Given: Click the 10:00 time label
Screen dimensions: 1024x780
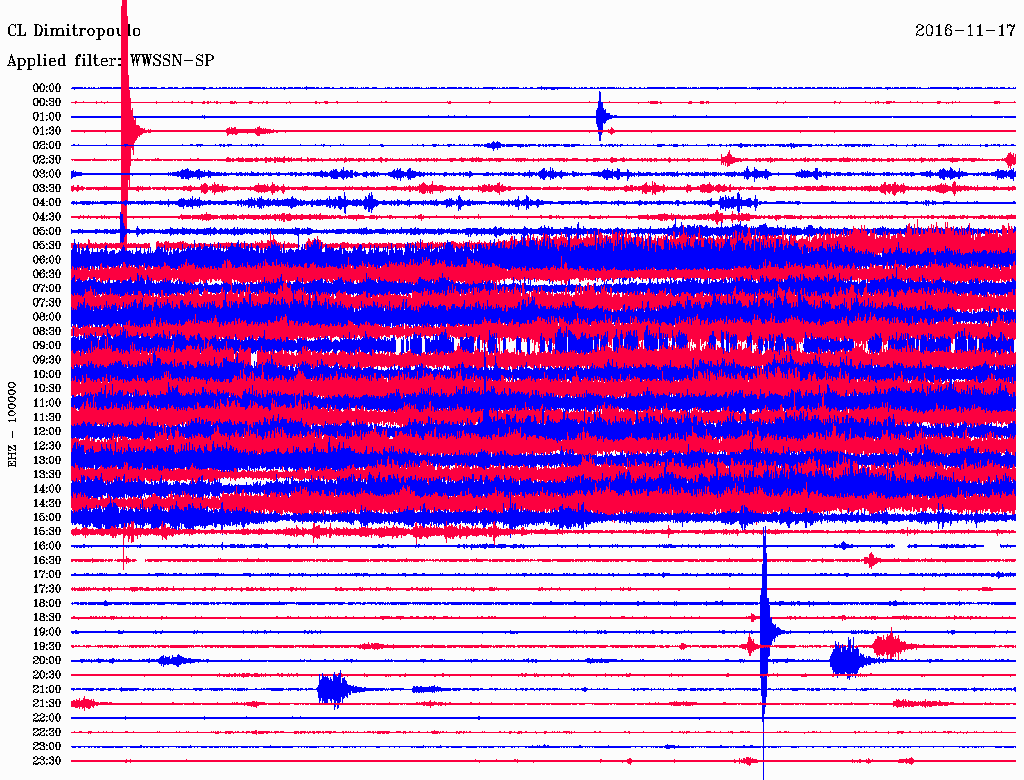Looking at the screenshot, I should click(47, 374).
